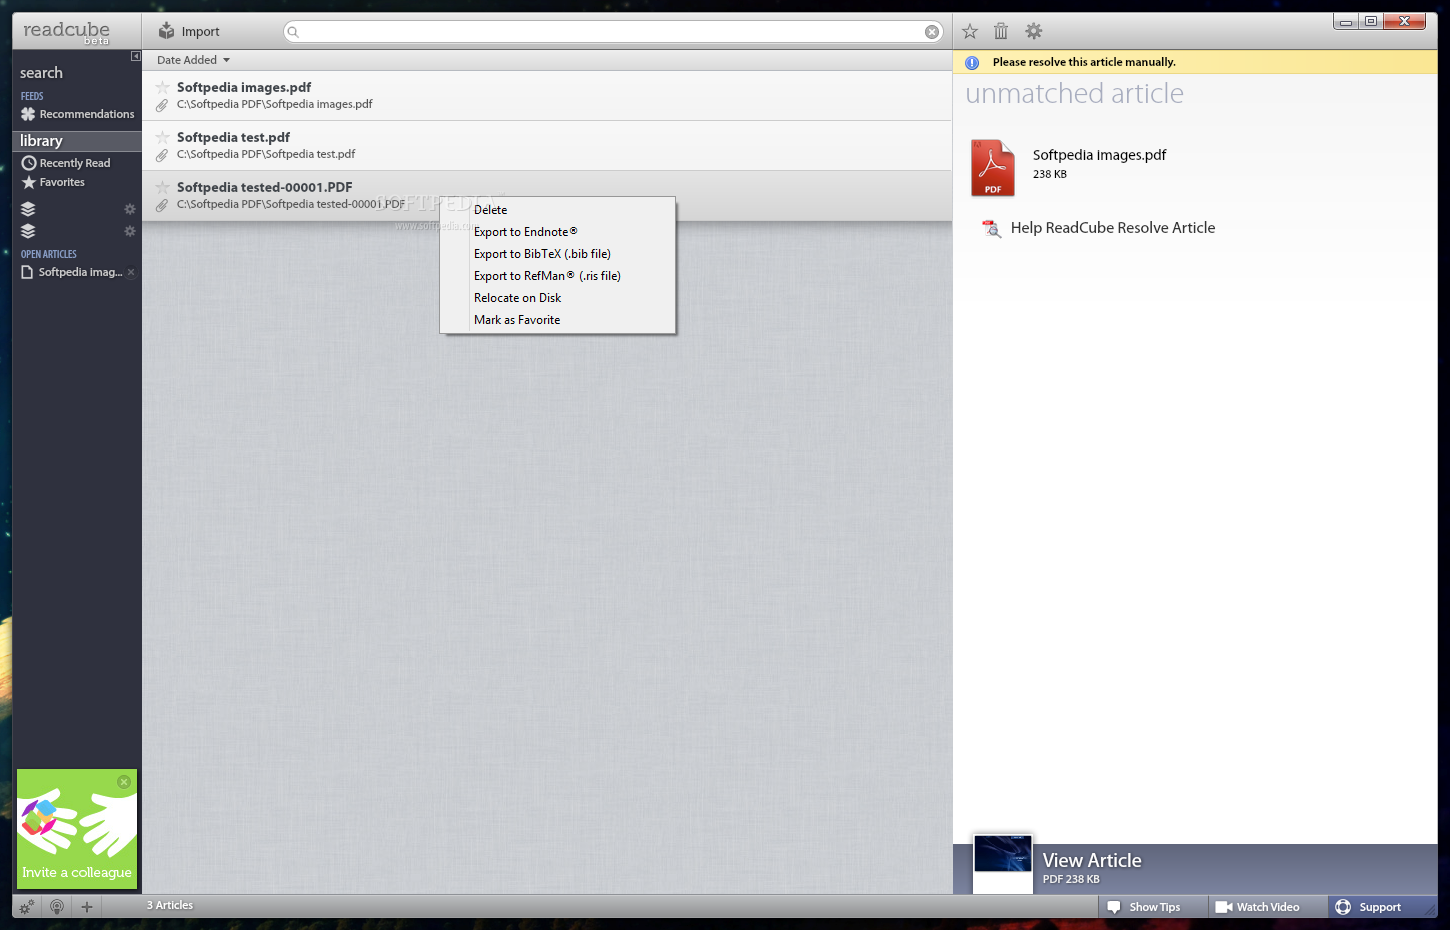Click the article preview thumbnail
The width and height of the screenshot is (1450, 930).
tap(1003, 864)
